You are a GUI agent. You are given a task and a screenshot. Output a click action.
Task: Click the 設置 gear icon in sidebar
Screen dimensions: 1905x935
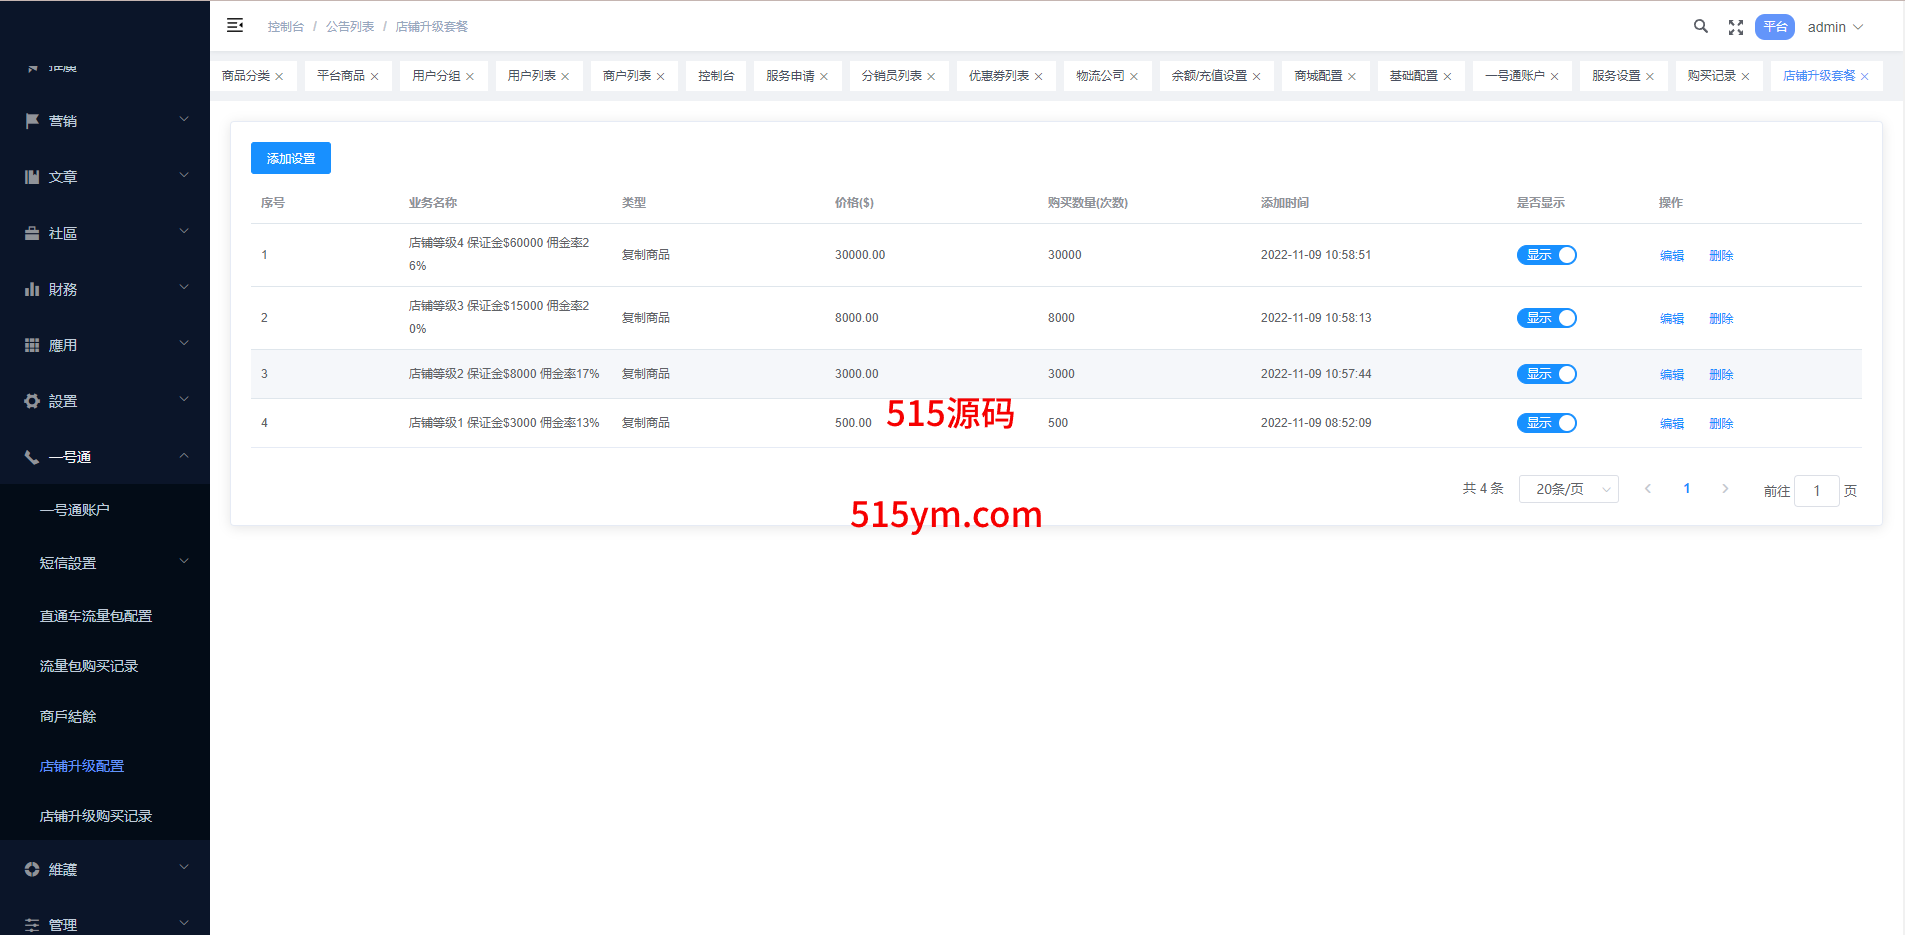(32, 401)
